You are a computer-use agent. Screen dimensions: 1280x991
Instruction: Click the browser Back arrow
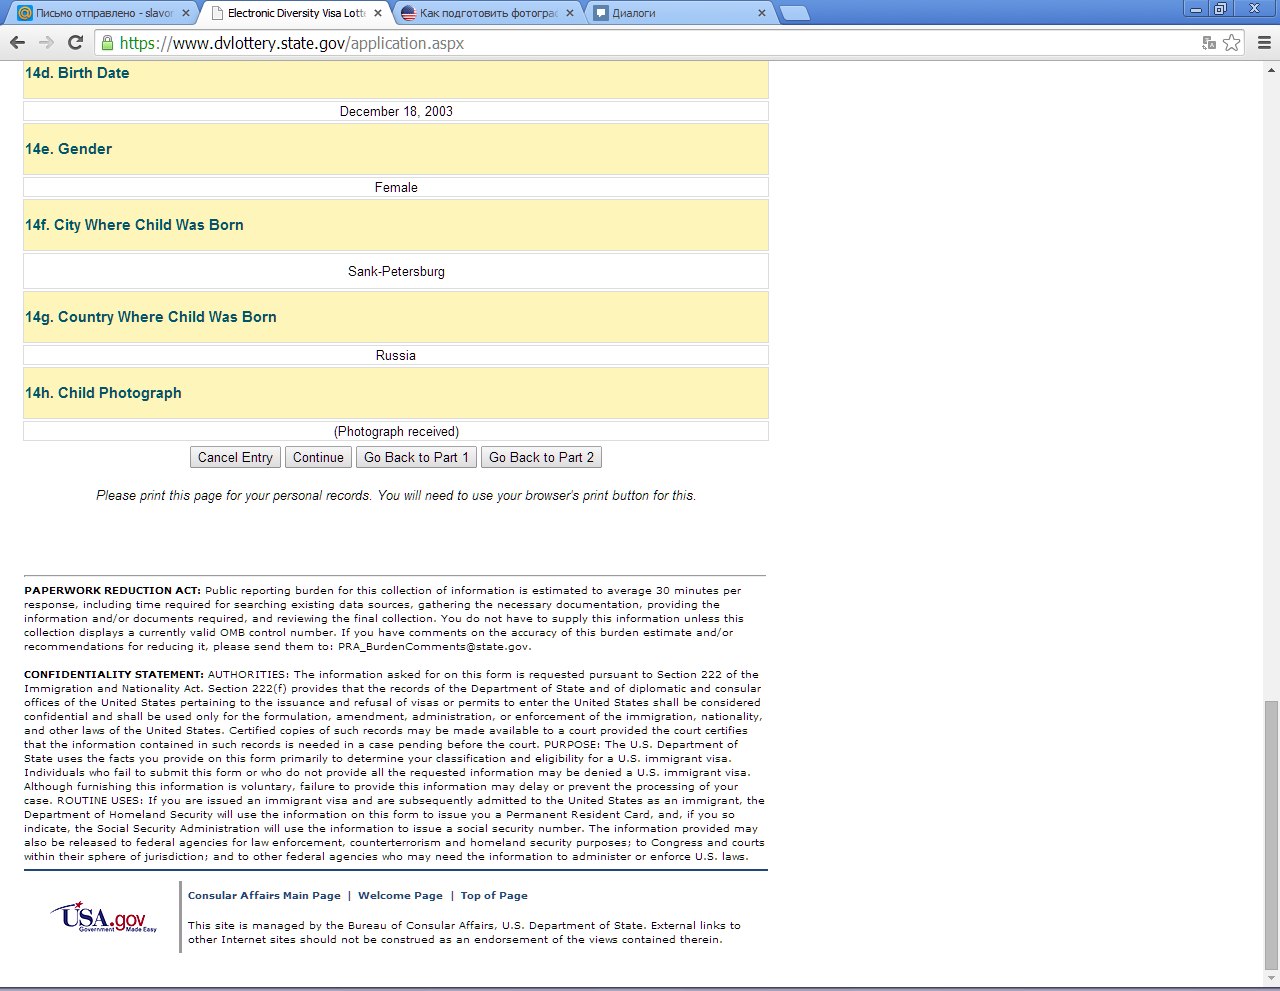pyautogui.click(x=17, y=43)
